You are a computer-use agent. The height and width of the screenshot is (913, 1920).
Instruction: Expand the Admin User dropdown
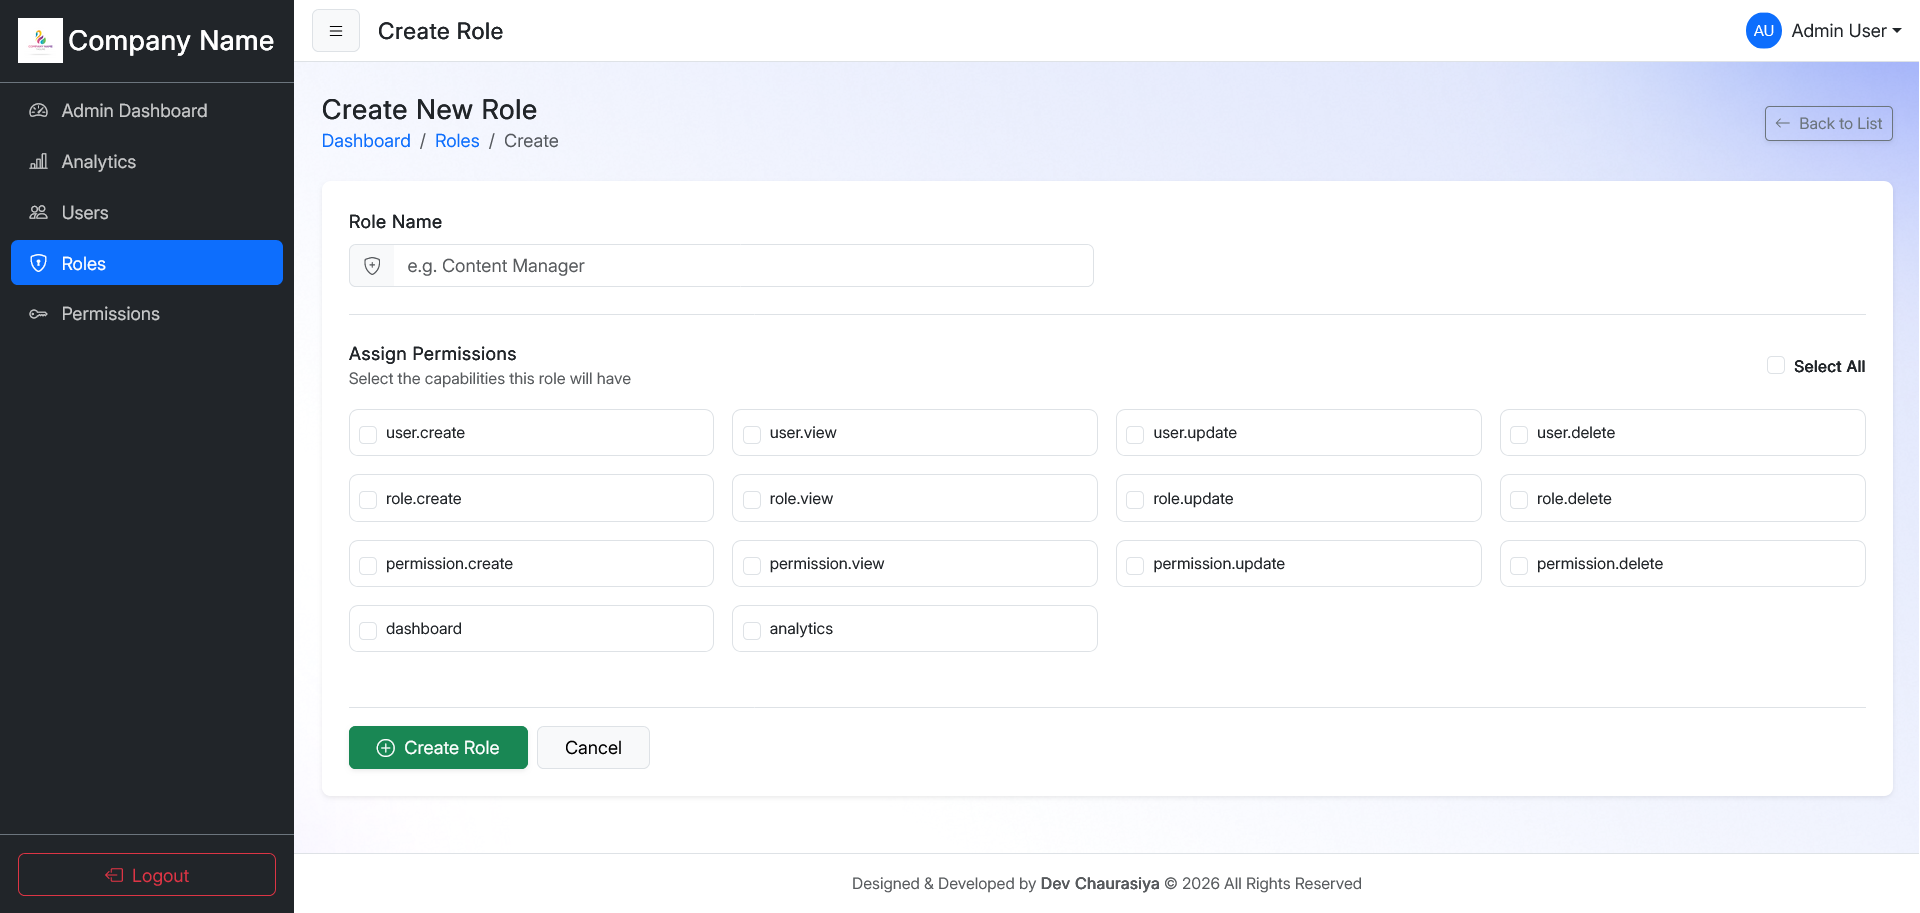click(1845, 31)
